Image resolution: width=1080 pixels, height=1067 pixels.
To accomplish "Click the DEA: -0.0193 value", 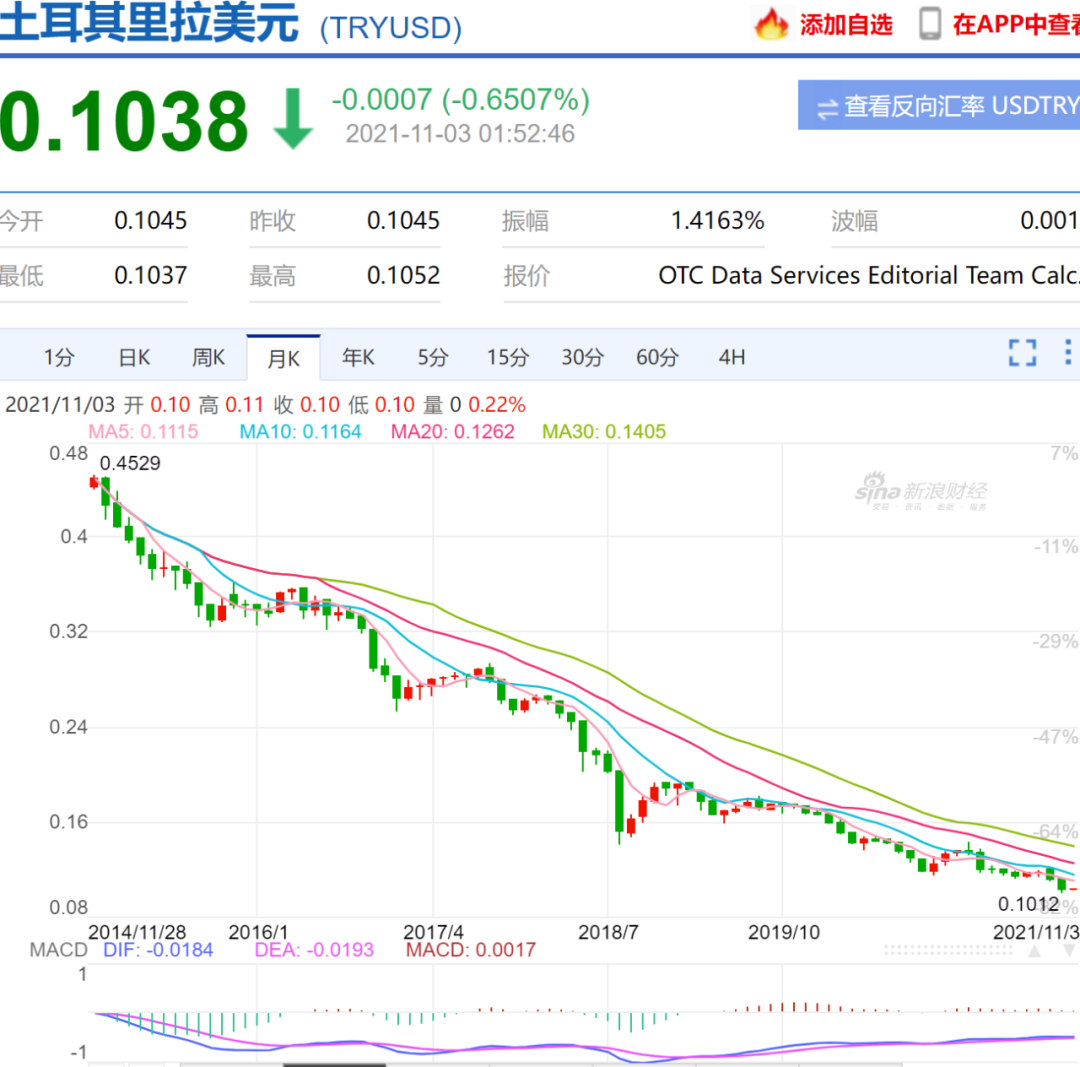I will pyautogui.click(x=314, y=950).
